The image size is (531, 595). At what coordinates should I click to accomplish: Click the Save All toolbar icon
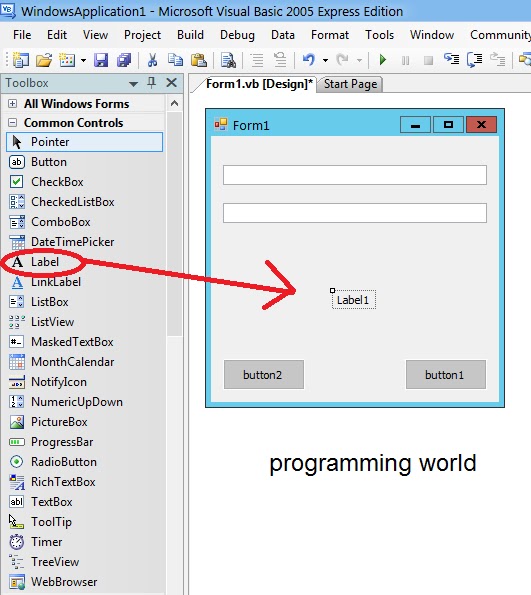tap(124, 60)
